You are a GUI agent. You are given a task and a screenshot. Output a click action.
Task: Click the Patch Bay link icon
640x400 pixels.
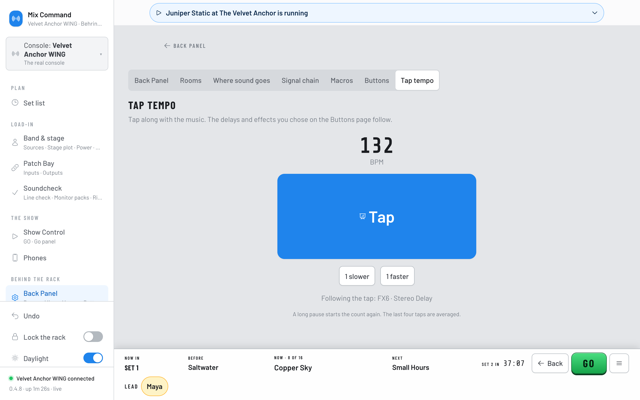coord(15,168)
